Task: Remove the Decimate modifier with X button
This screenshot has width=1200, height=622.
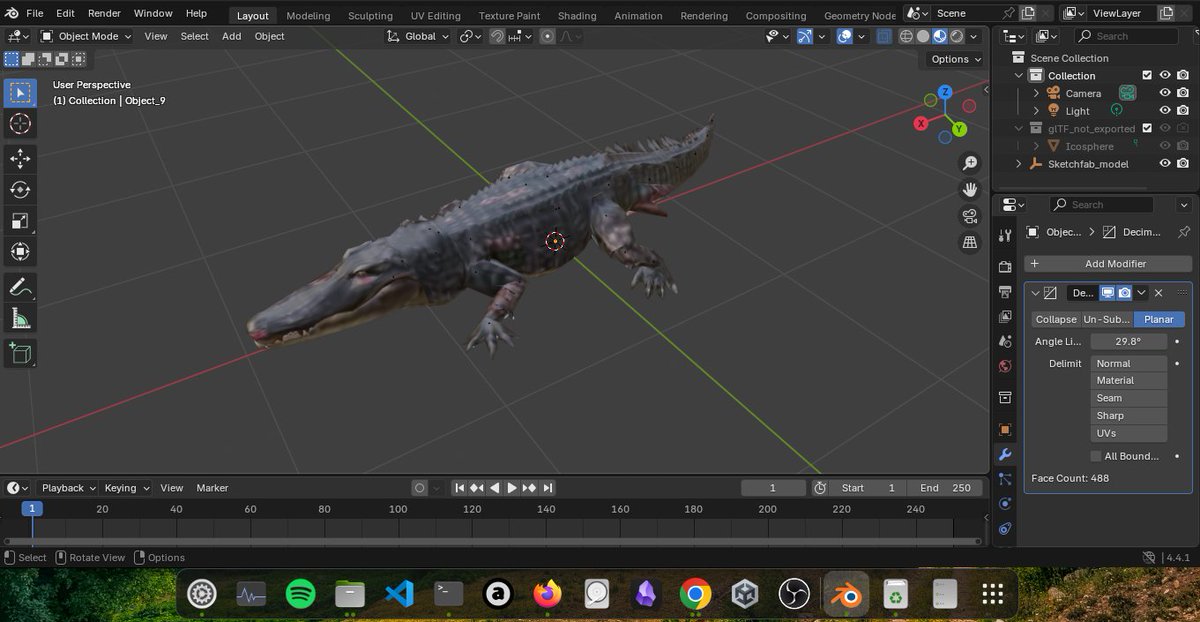Action: (x=1158, y=293)
